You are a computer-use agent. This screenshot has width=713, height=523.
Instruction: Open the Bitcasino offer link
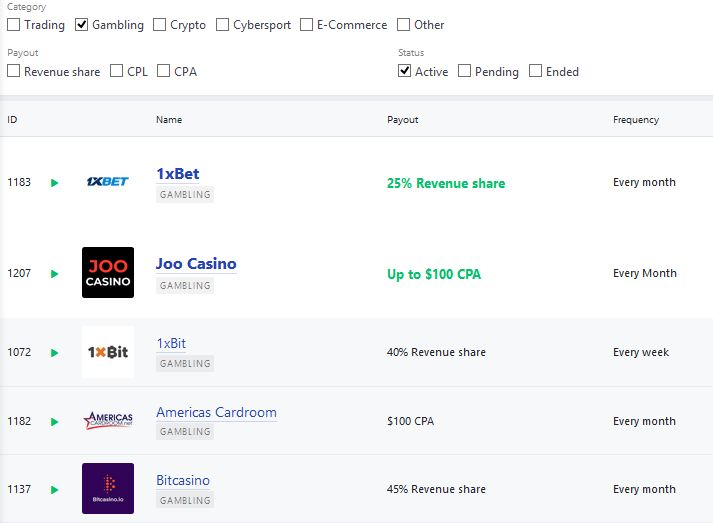point(183,480)
